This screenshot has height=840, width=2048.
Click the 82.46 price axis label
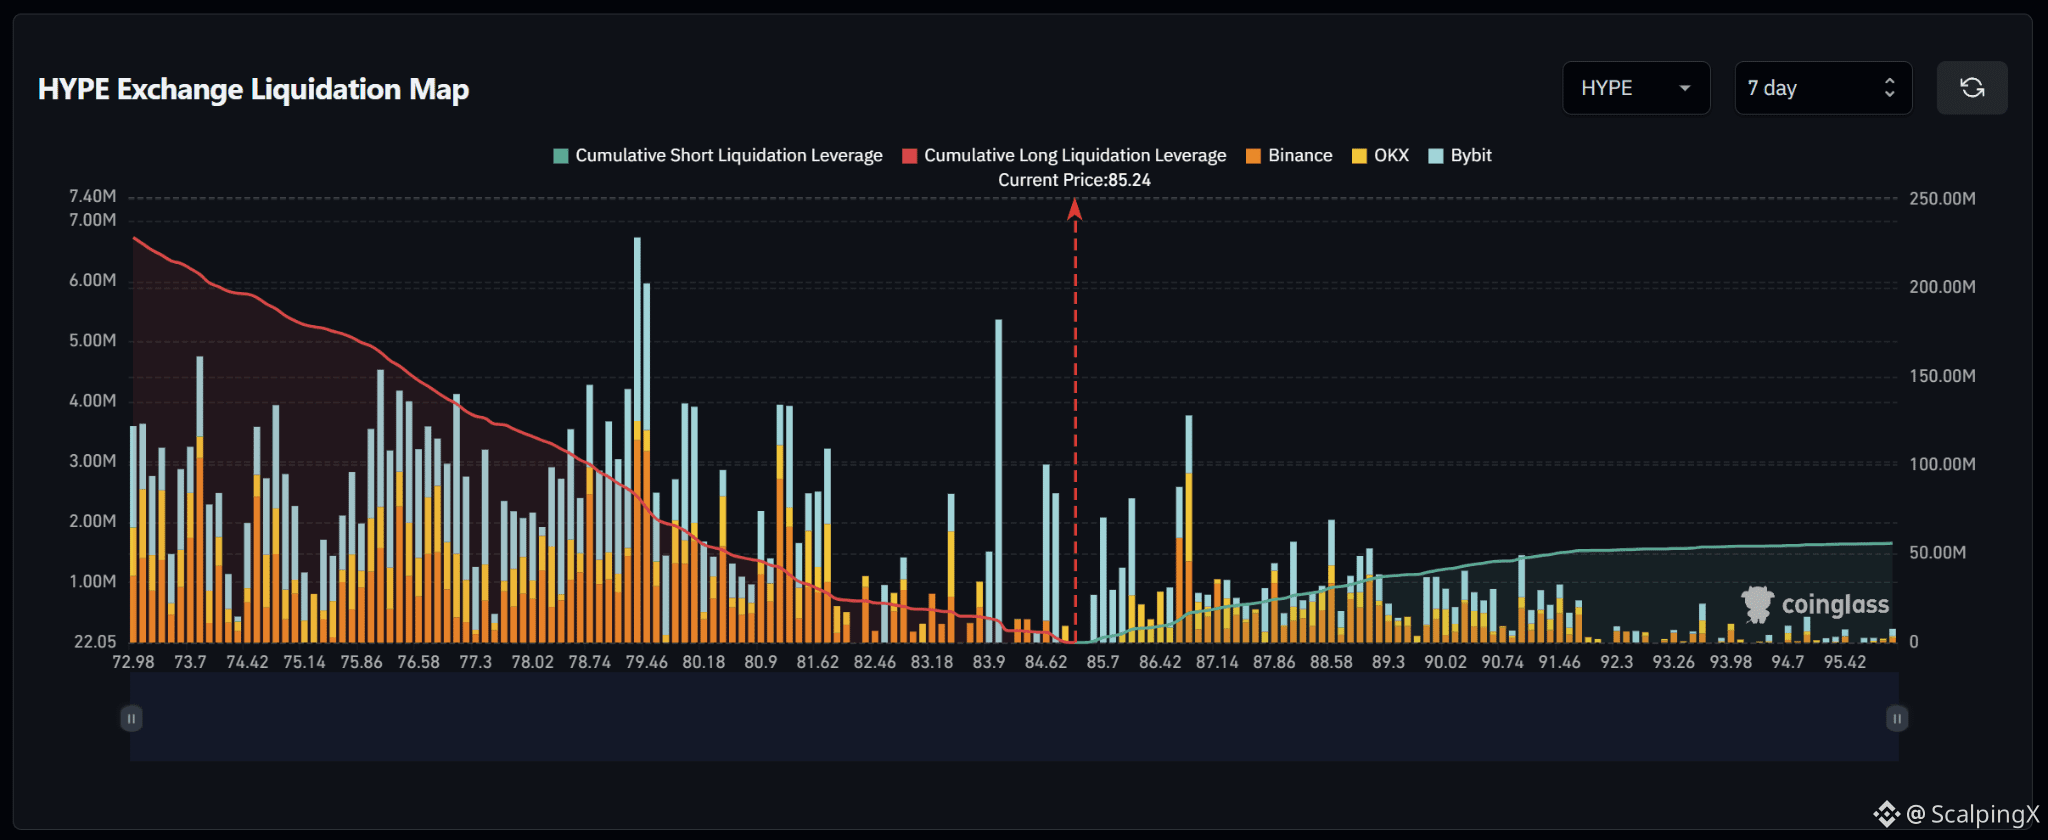[x=874, y=662]
